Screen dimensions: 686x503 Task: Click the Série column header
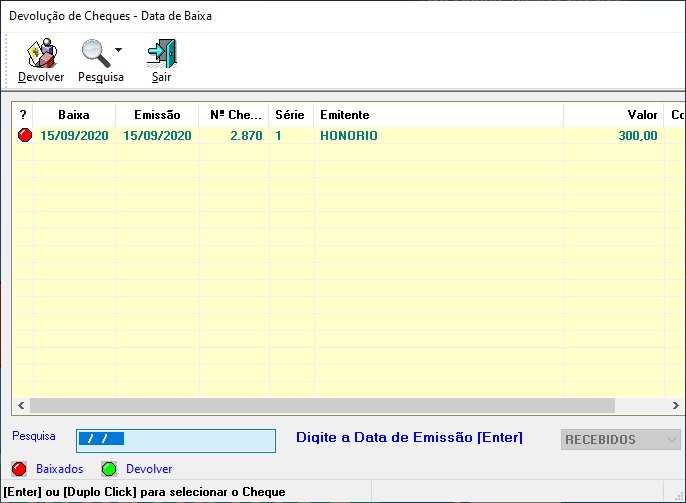[290, 115]
